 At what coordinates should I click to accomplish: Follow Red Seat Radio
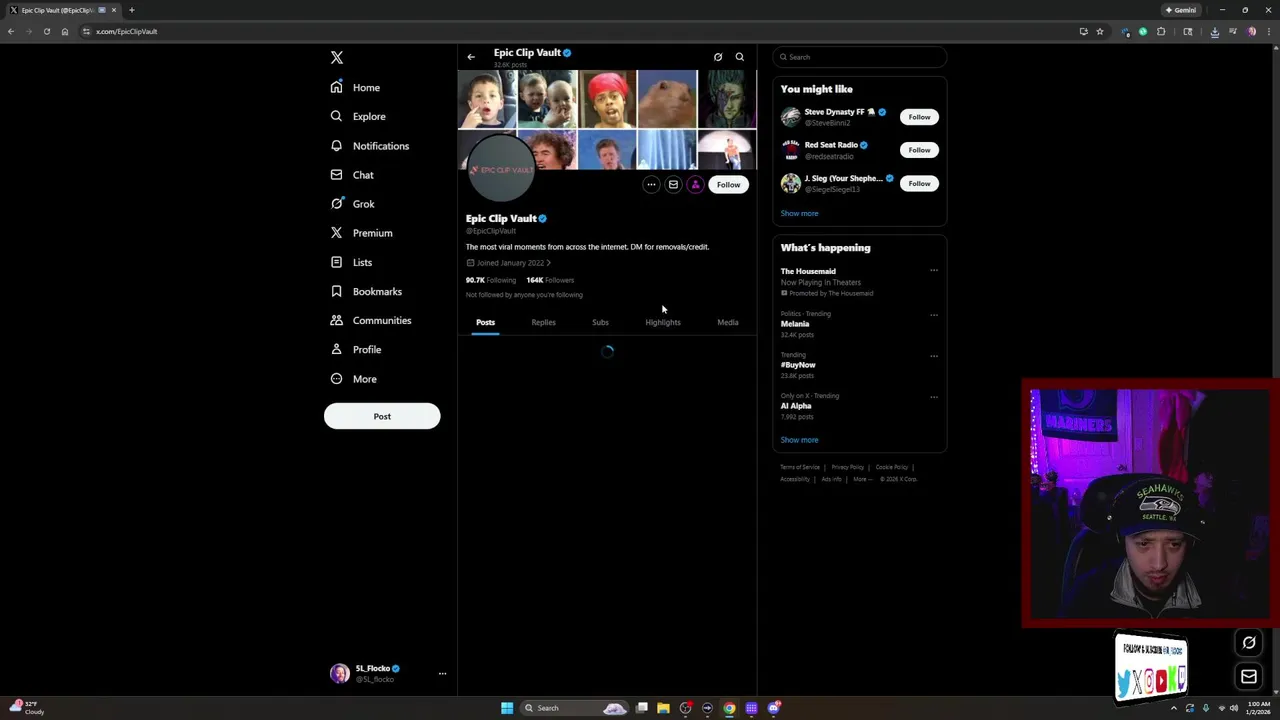pos(919,150)
